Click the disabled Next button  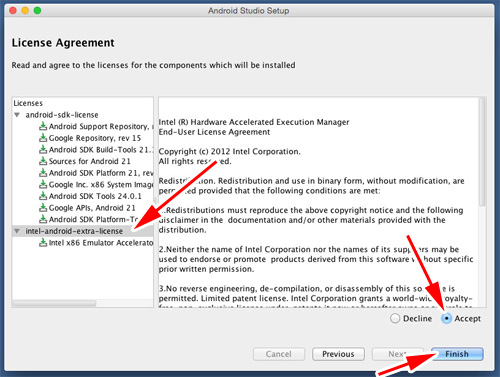point(398,354)
